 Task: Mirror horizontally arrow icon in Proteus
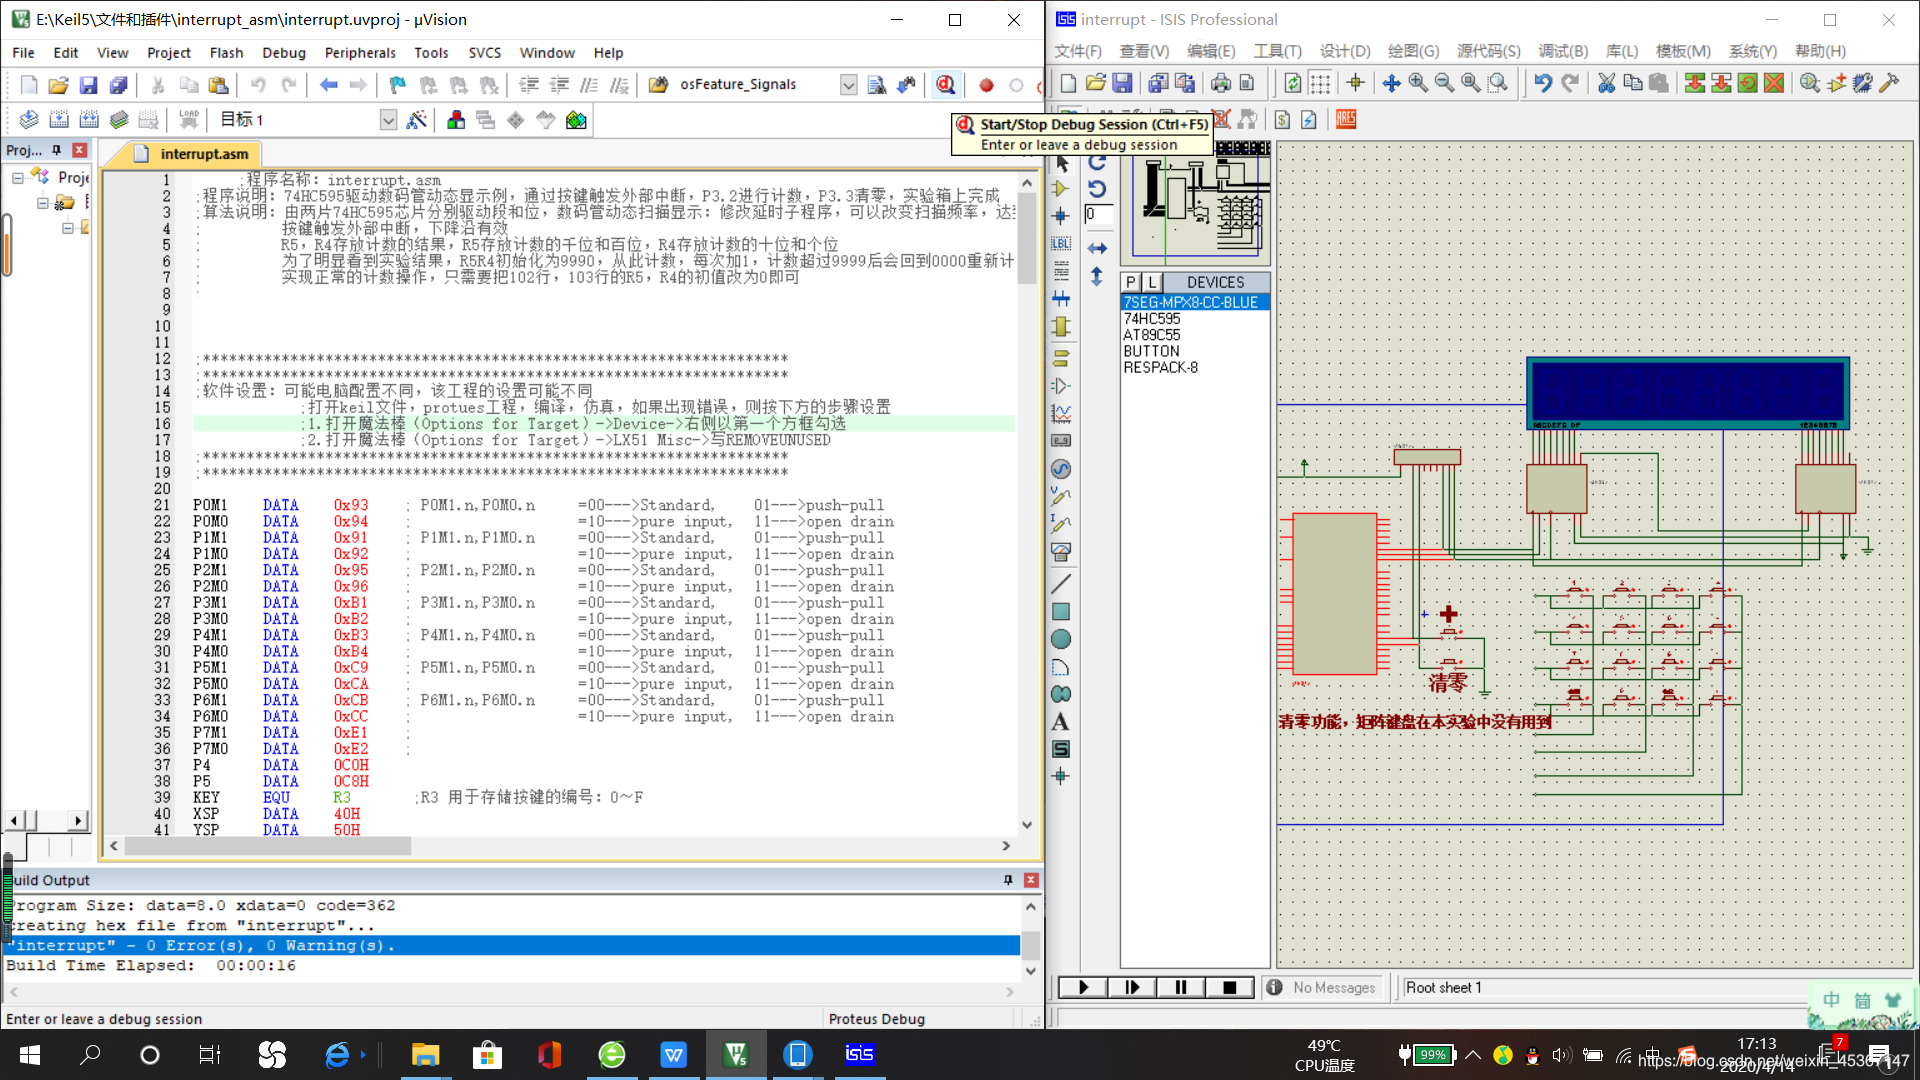[x=1097, y=248]
